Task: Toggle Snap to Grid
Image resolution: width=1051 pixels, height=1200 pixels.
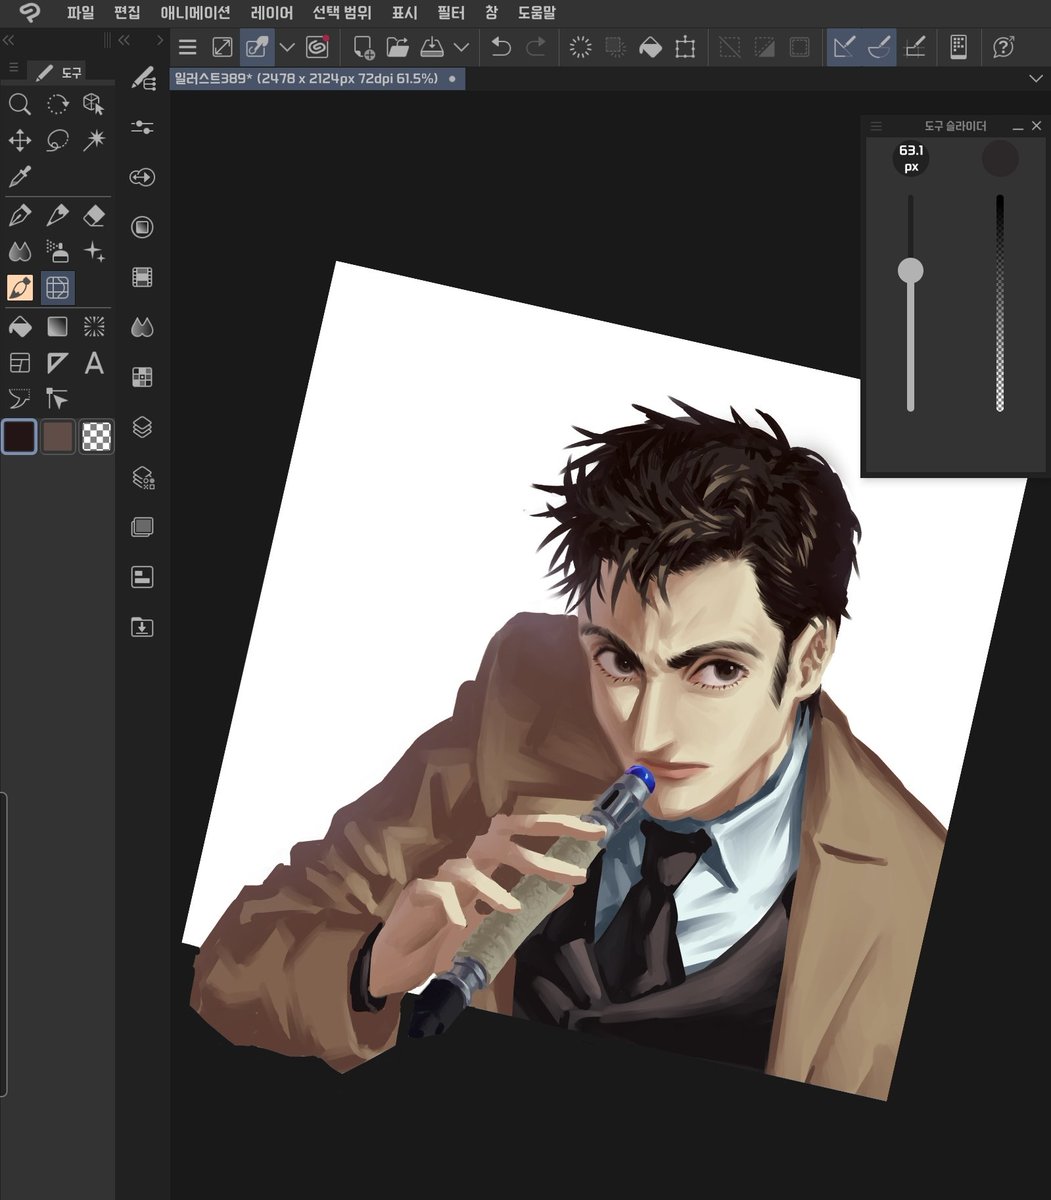Action: [914, 47]
